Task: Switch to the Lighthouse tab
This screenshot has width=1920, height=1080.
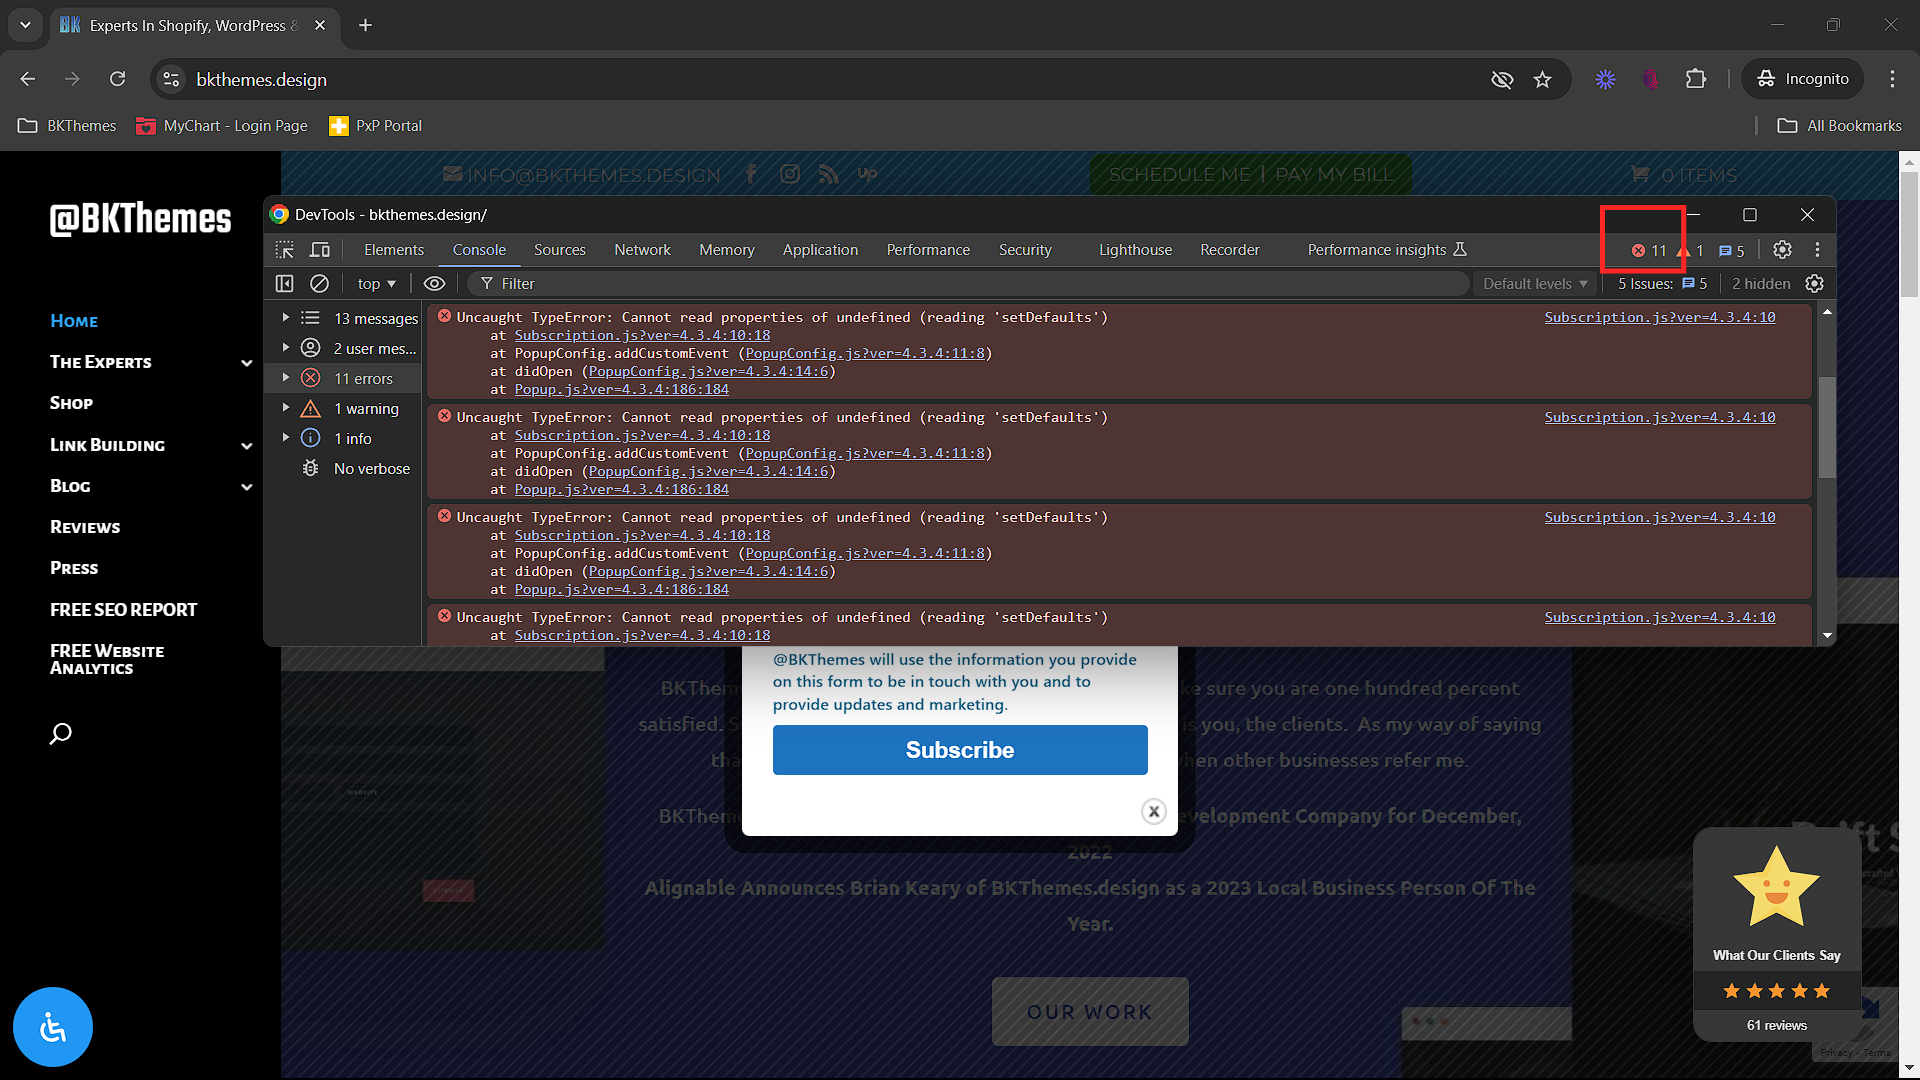Action: point(1135,250)
